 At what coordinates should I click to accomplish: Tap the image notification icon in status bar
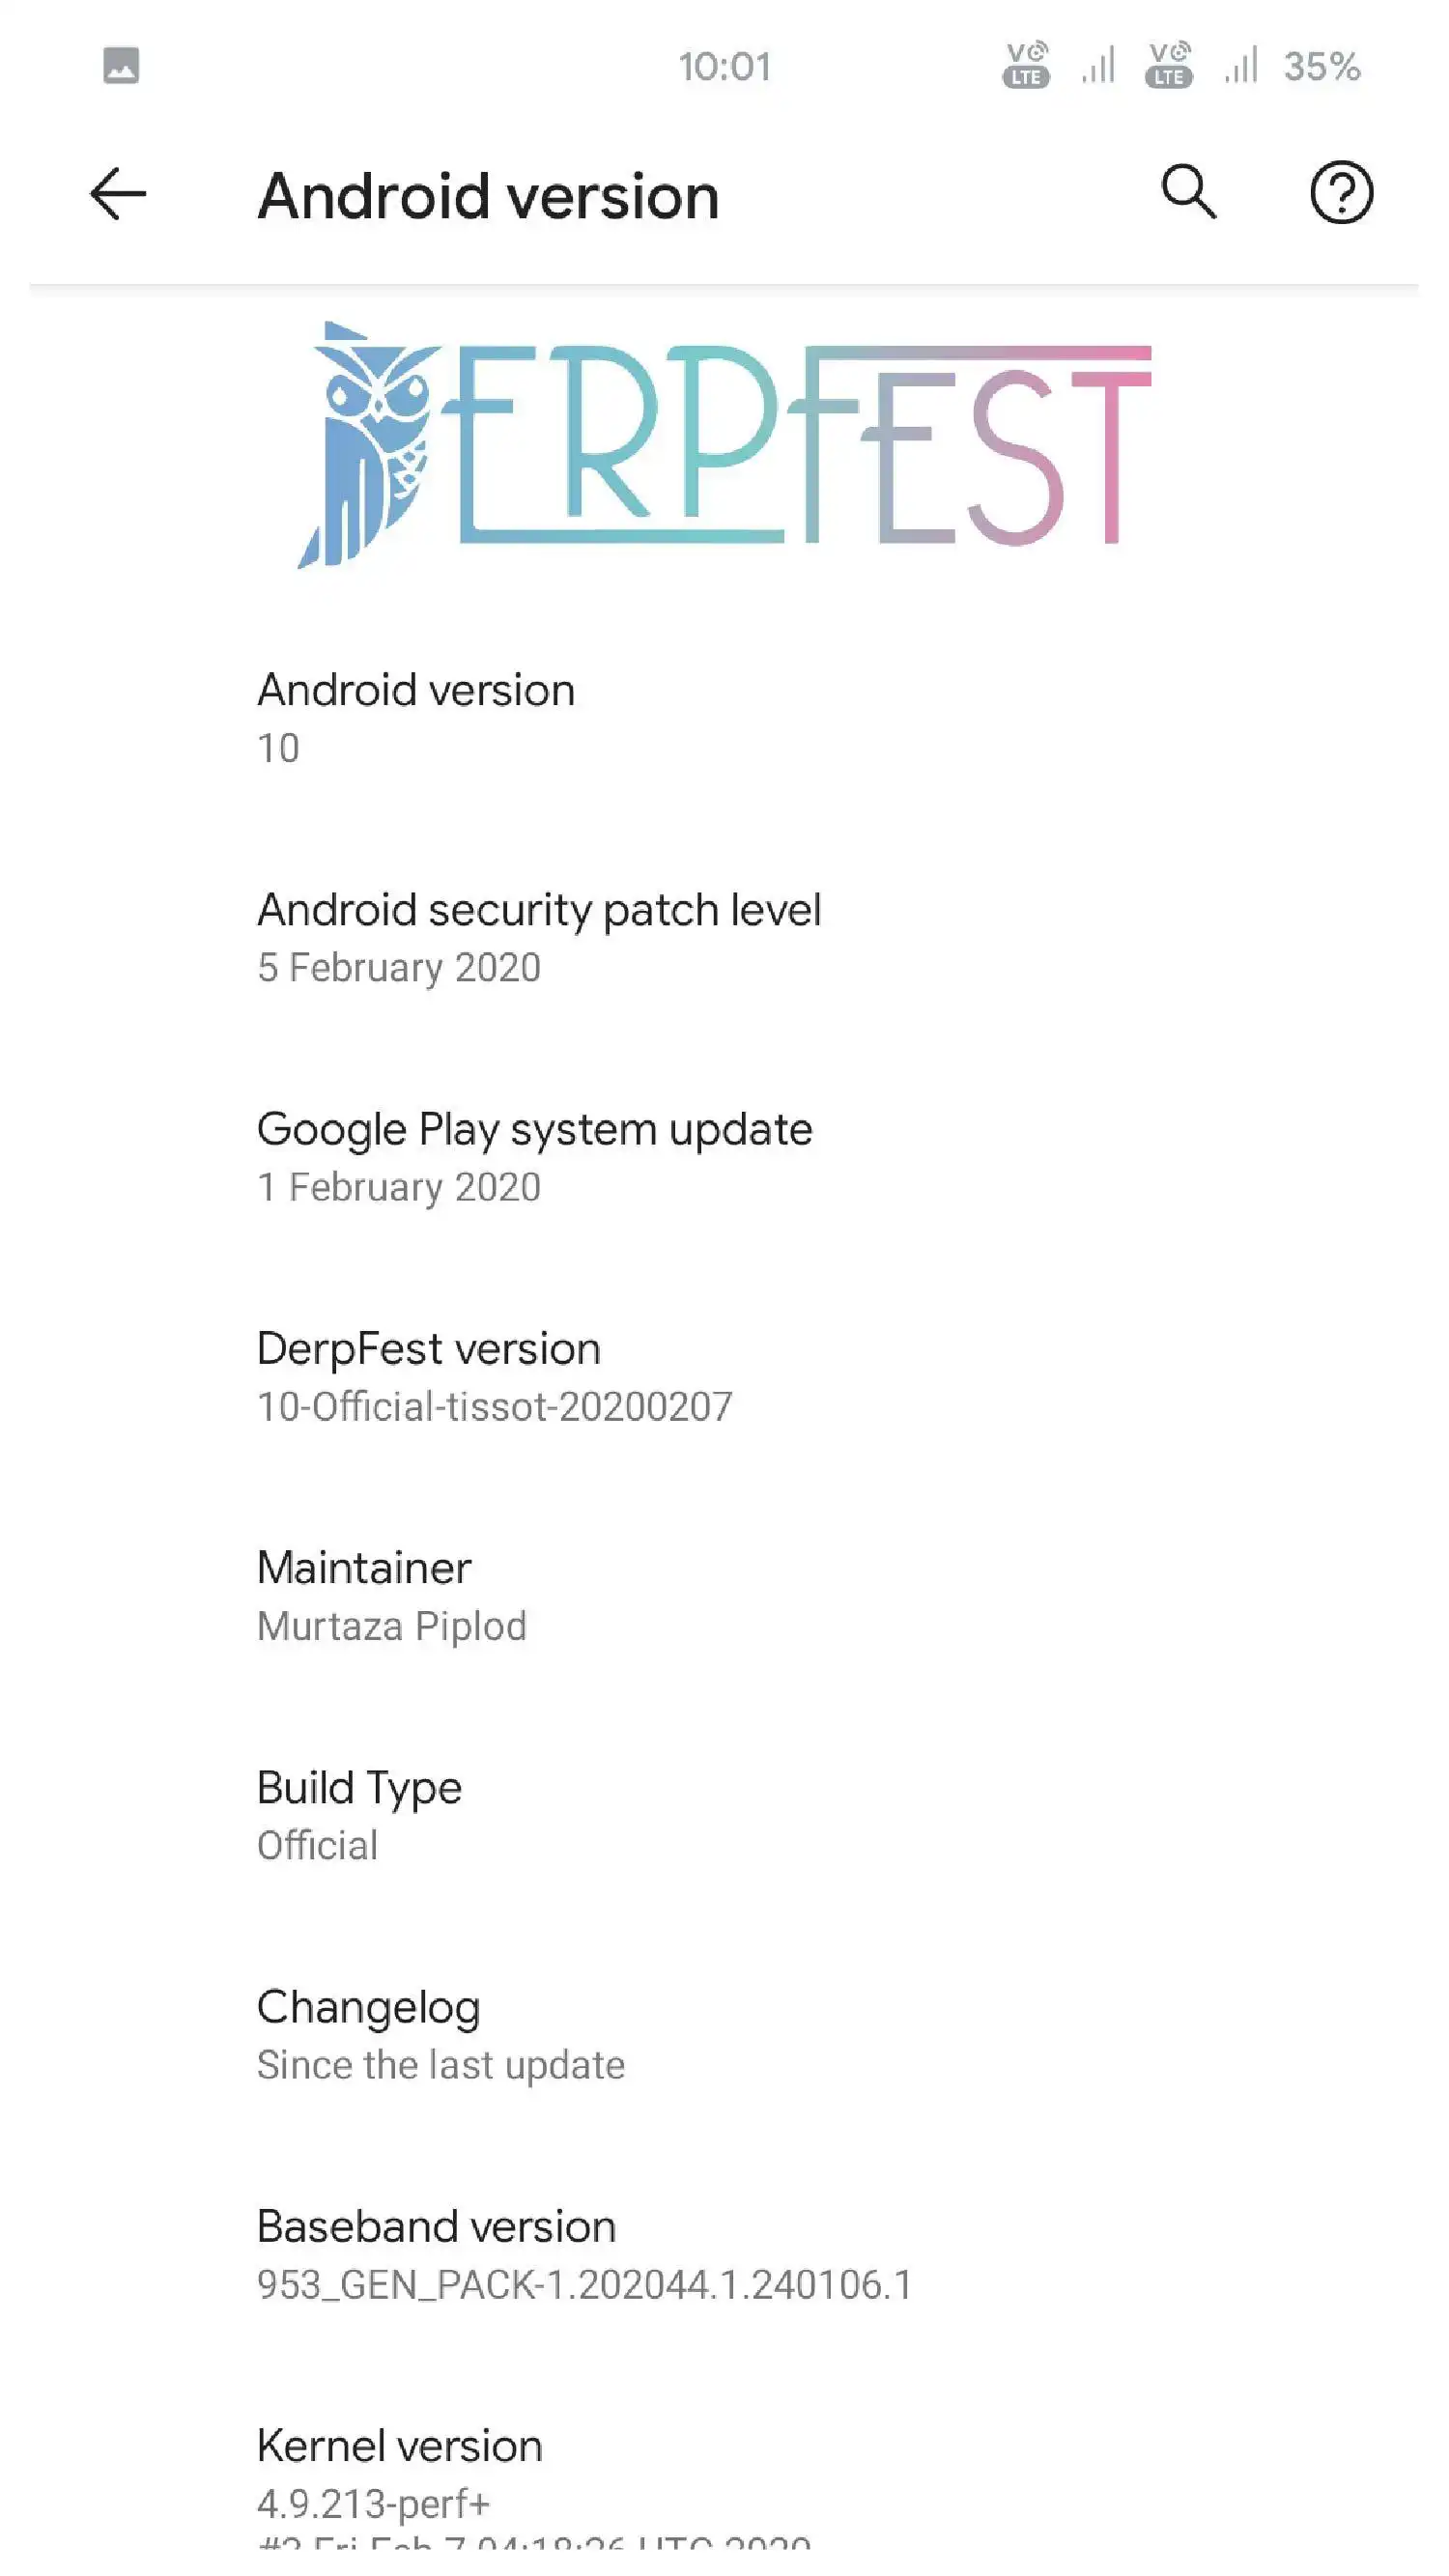tap(121, 66)
